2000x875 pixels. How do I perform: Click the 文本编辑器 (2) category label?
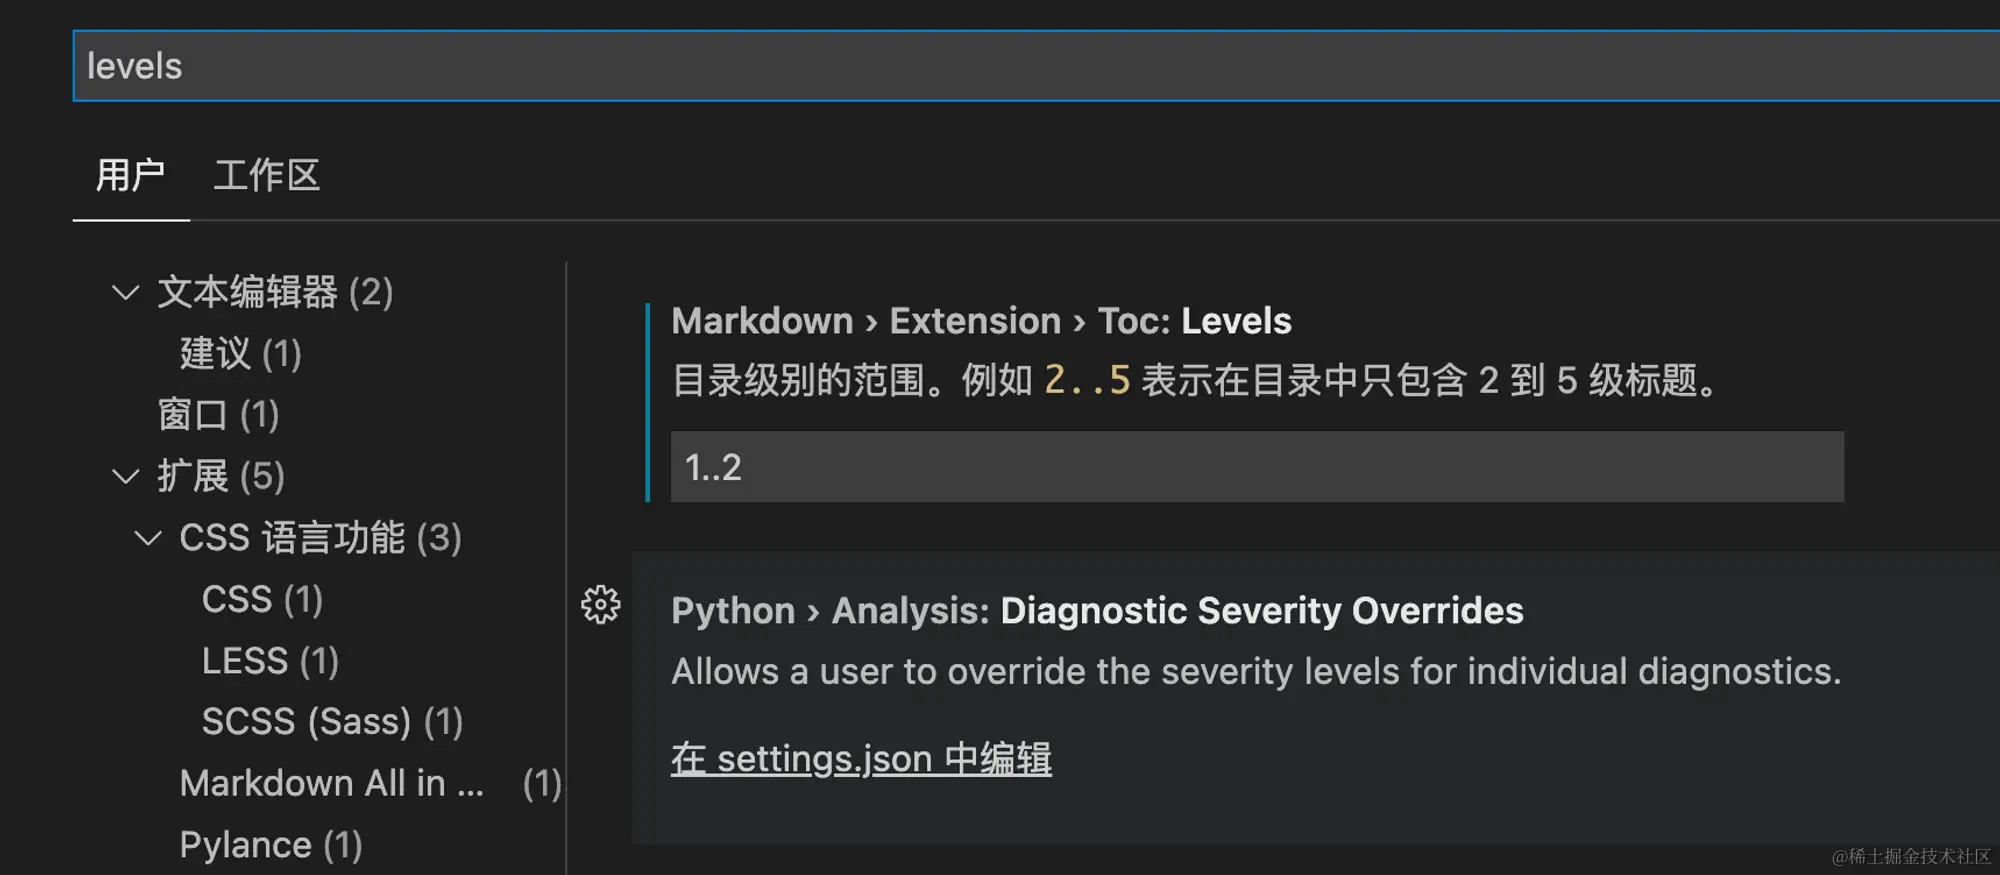[x=275, y=293]
